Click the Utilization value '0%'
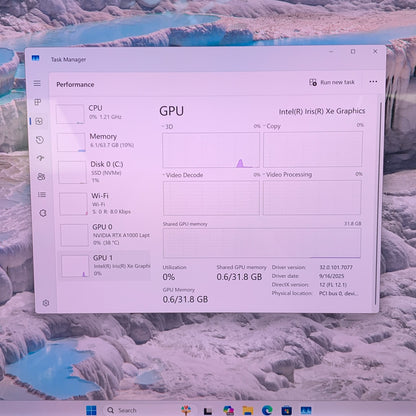The image size is (416, 416). click(x=169, y=277)
